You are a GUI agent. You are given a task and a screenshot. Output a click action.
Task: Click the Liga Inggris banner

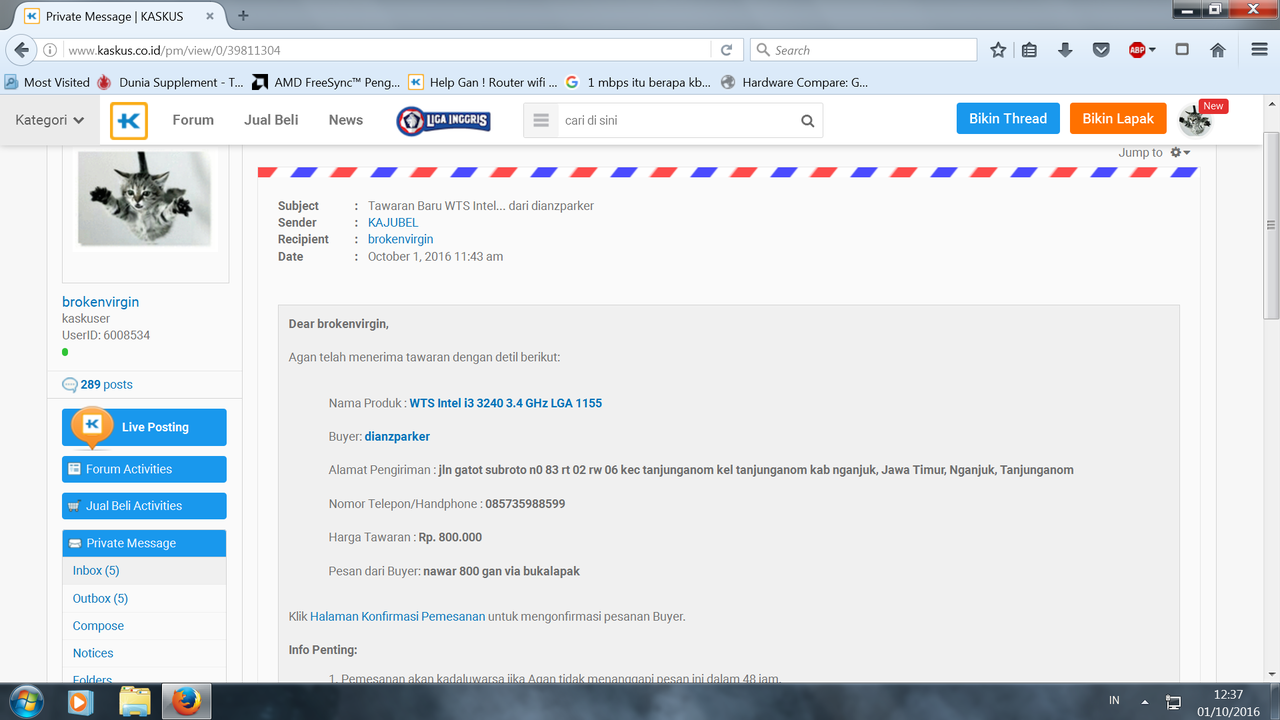click(x=442, y=120)
